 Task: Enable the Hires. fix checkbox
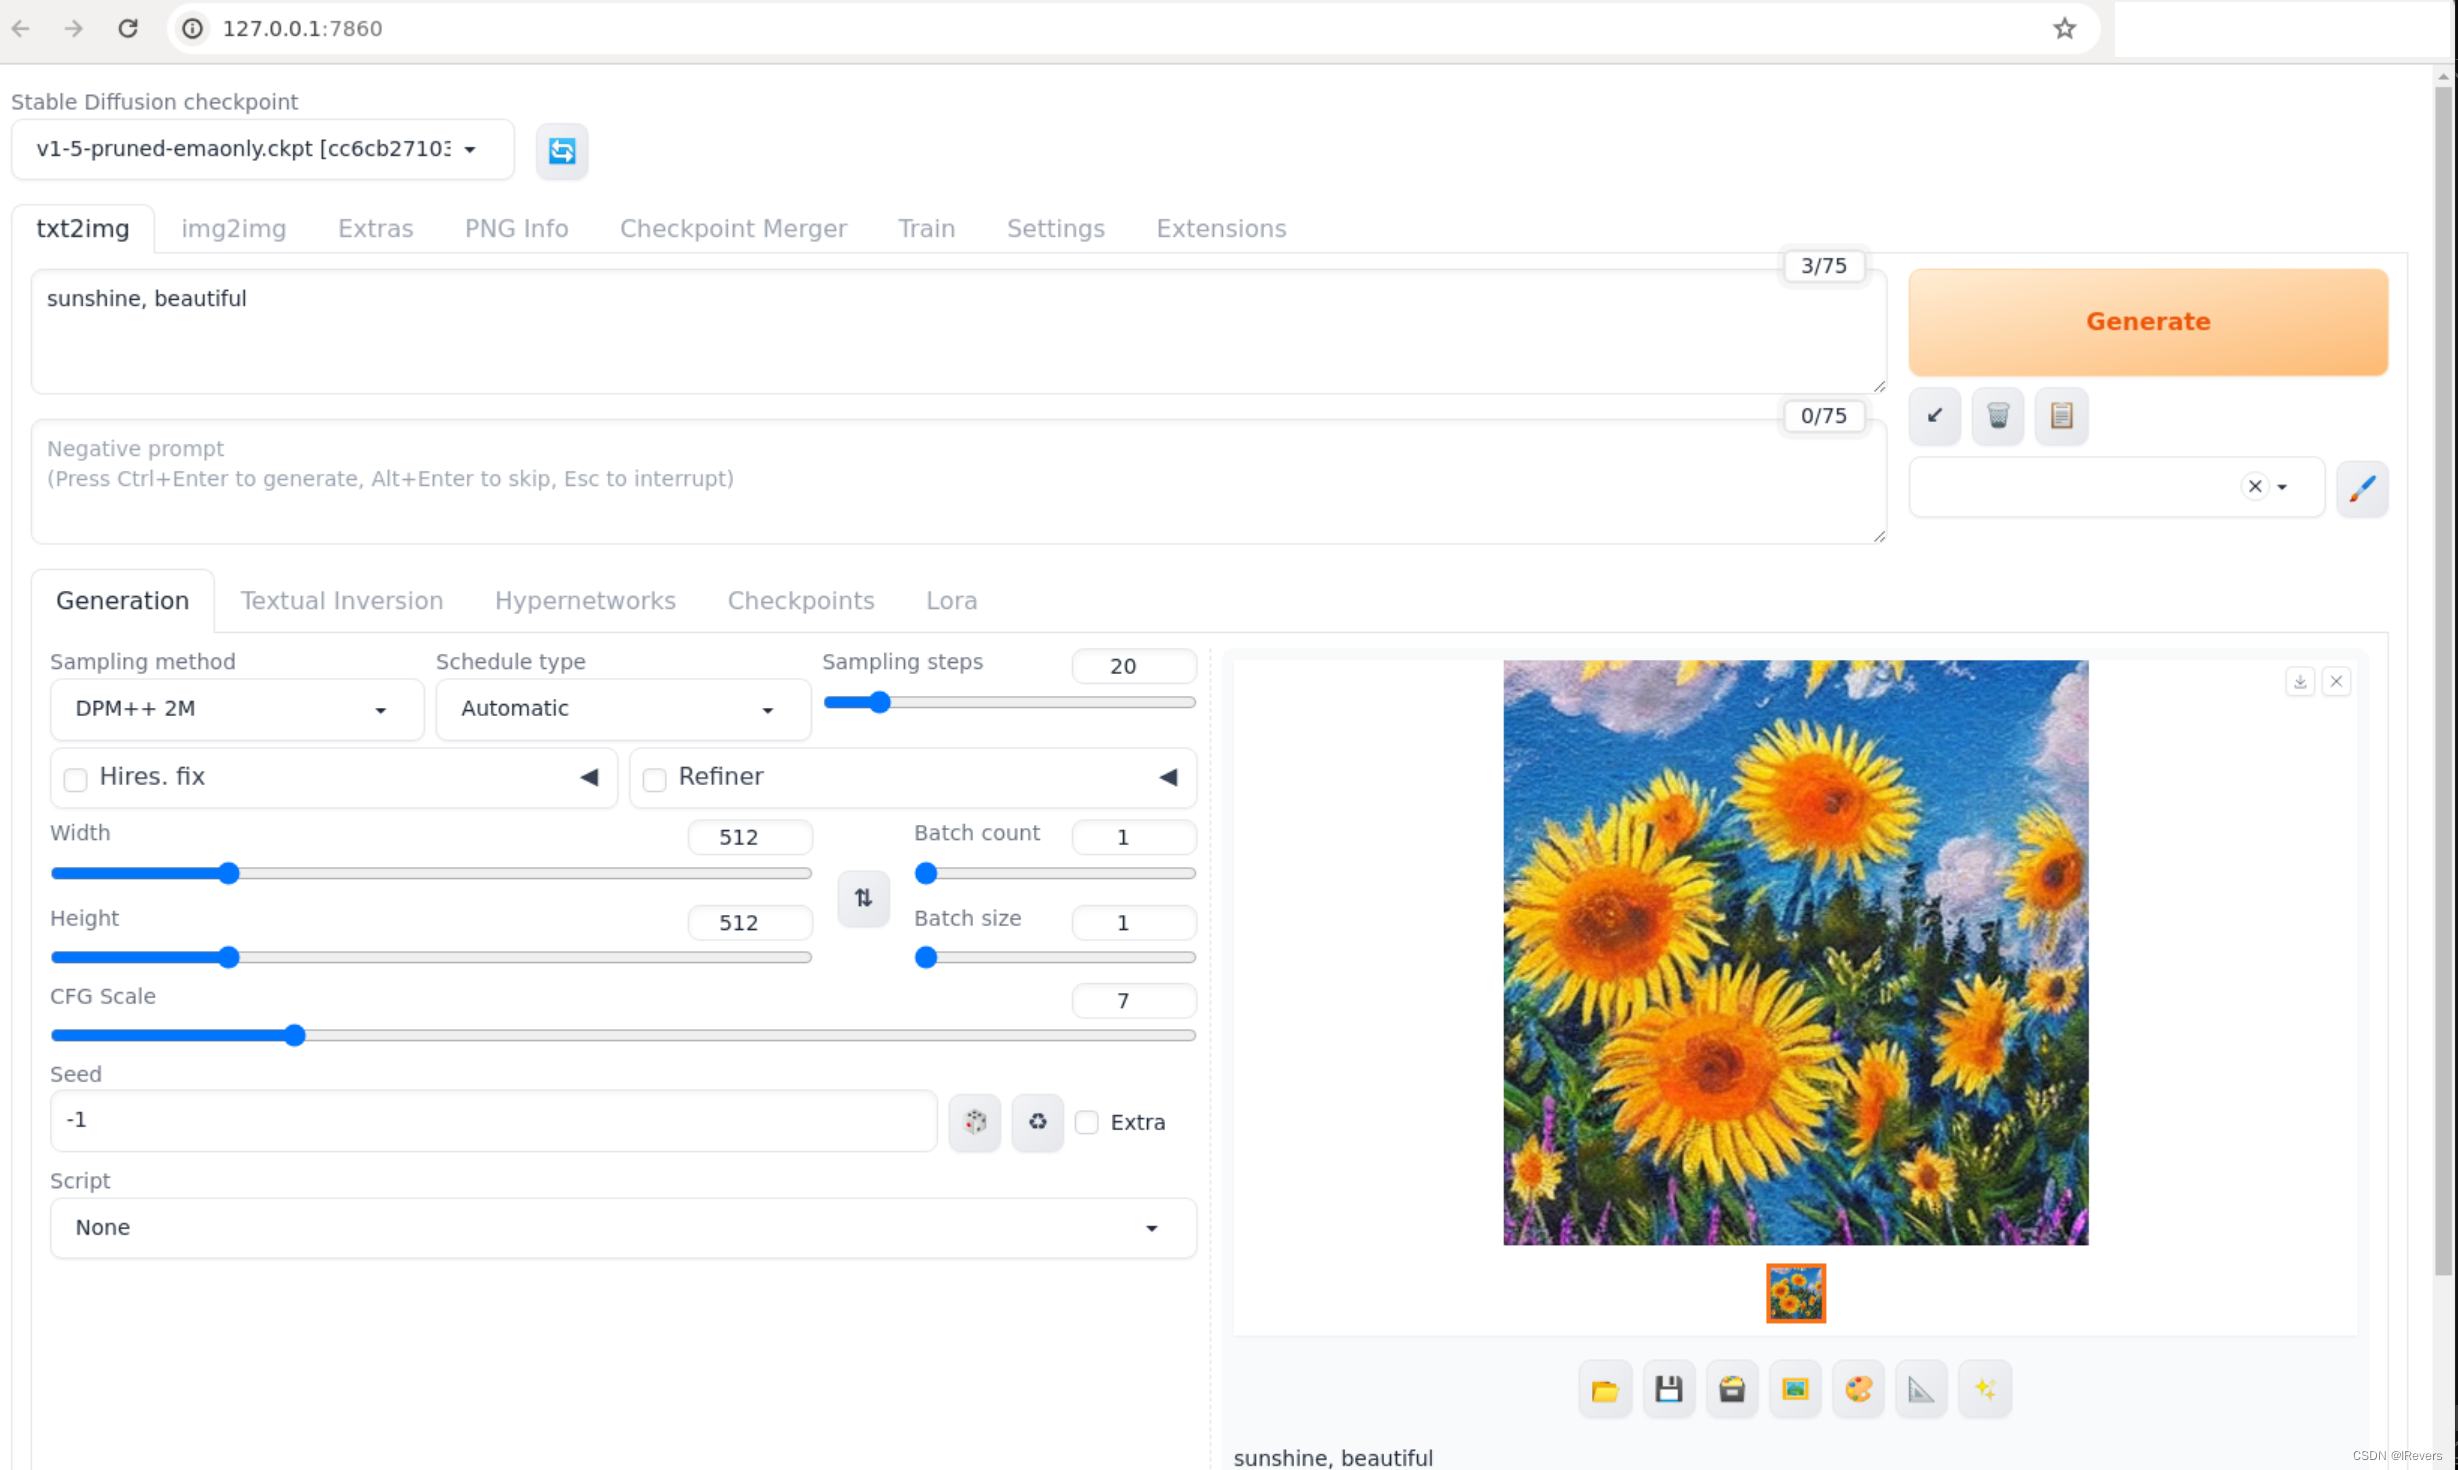click(75, 779)
